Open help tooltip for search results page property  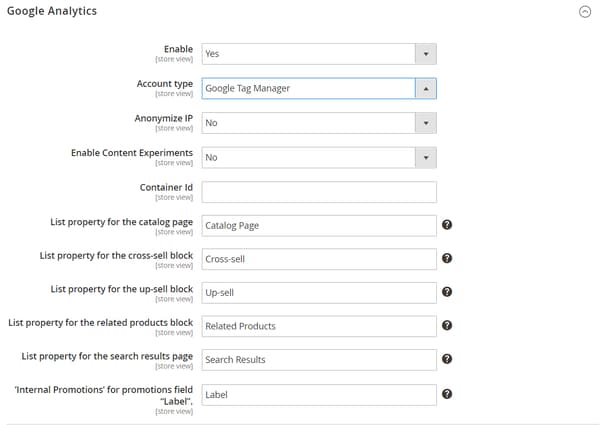coord(447,359)
